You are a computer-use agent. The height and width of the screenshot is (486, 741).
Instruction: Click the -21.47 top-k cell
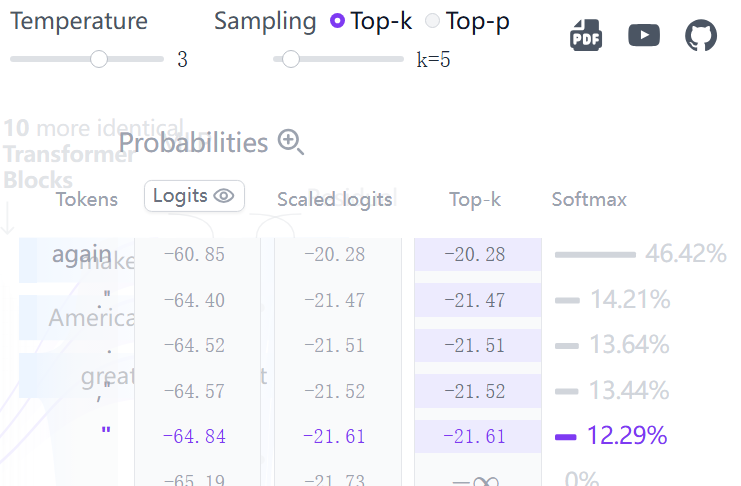(x=475, y=300)
